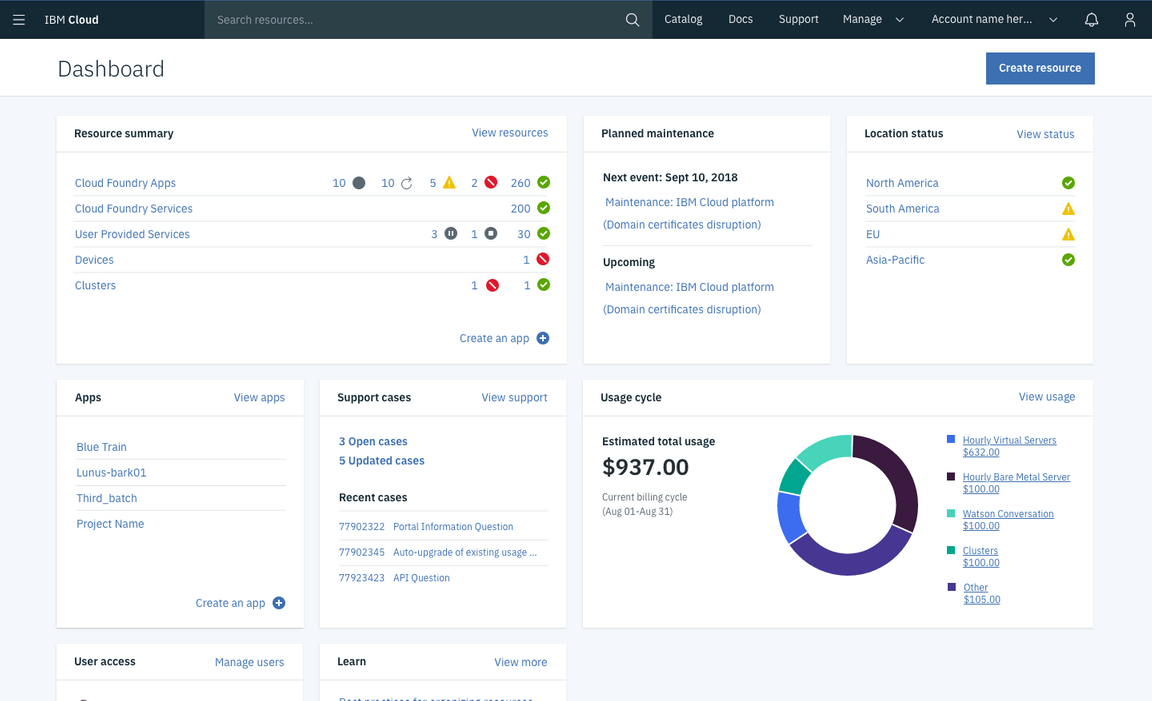Click the warning icon next to Cloud Foundry Apps
The height and width of the screenshot is (701, 1152).
(450, 183)
